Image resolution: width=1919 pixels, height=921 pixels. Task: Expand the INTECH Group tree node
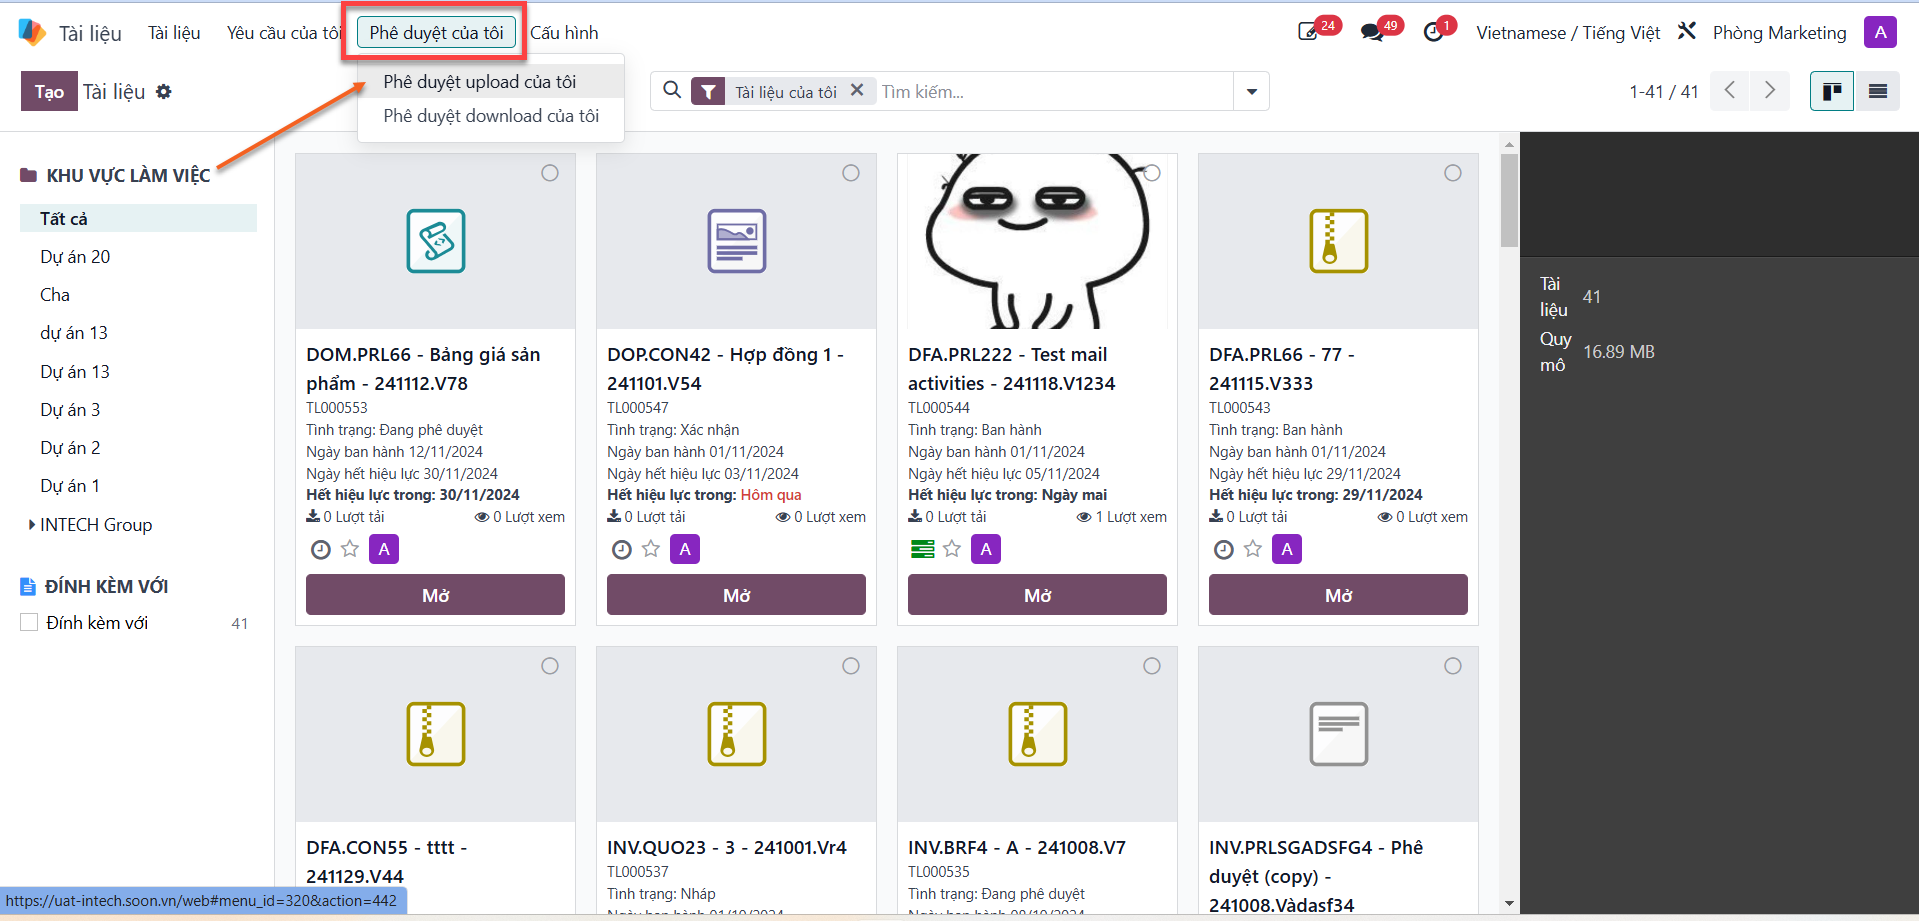pyautogui.click(x=32, y=524)
